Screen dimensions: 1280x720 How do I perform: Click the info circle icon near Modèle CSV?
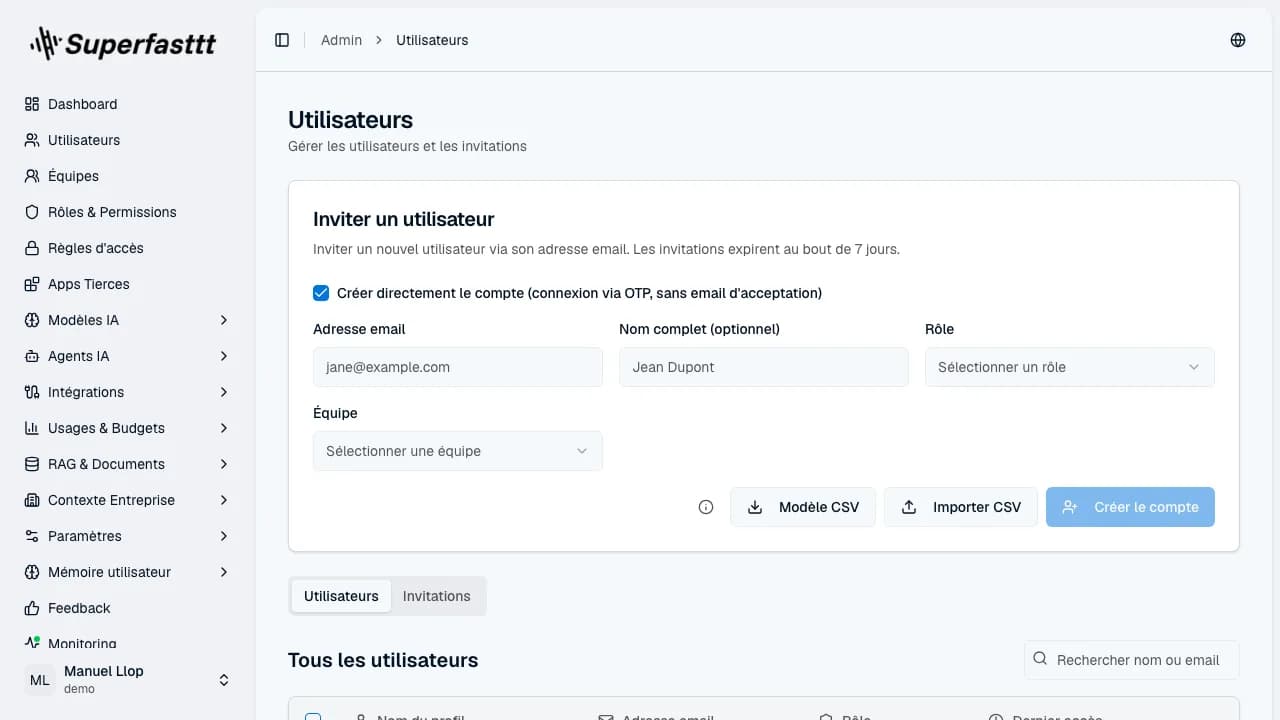pyautogui.click(x=706, y=507)
